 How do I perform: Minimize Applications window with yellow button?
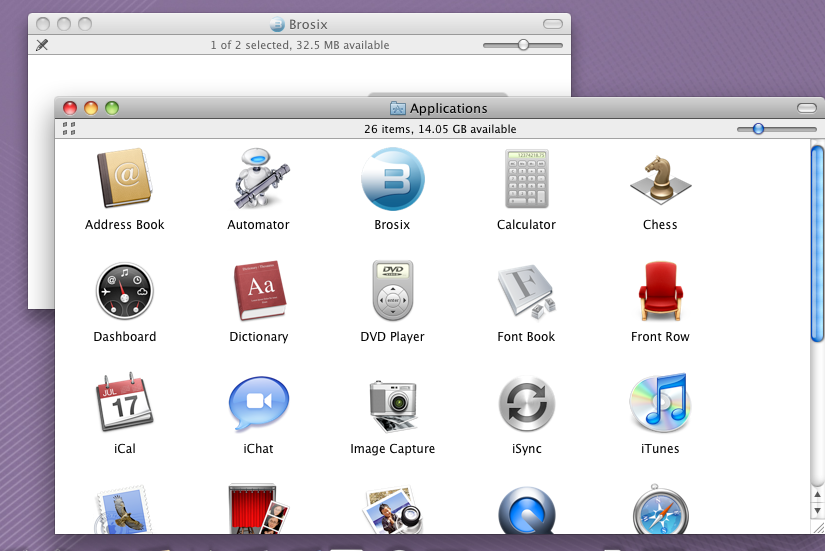[x=91, y=108]
